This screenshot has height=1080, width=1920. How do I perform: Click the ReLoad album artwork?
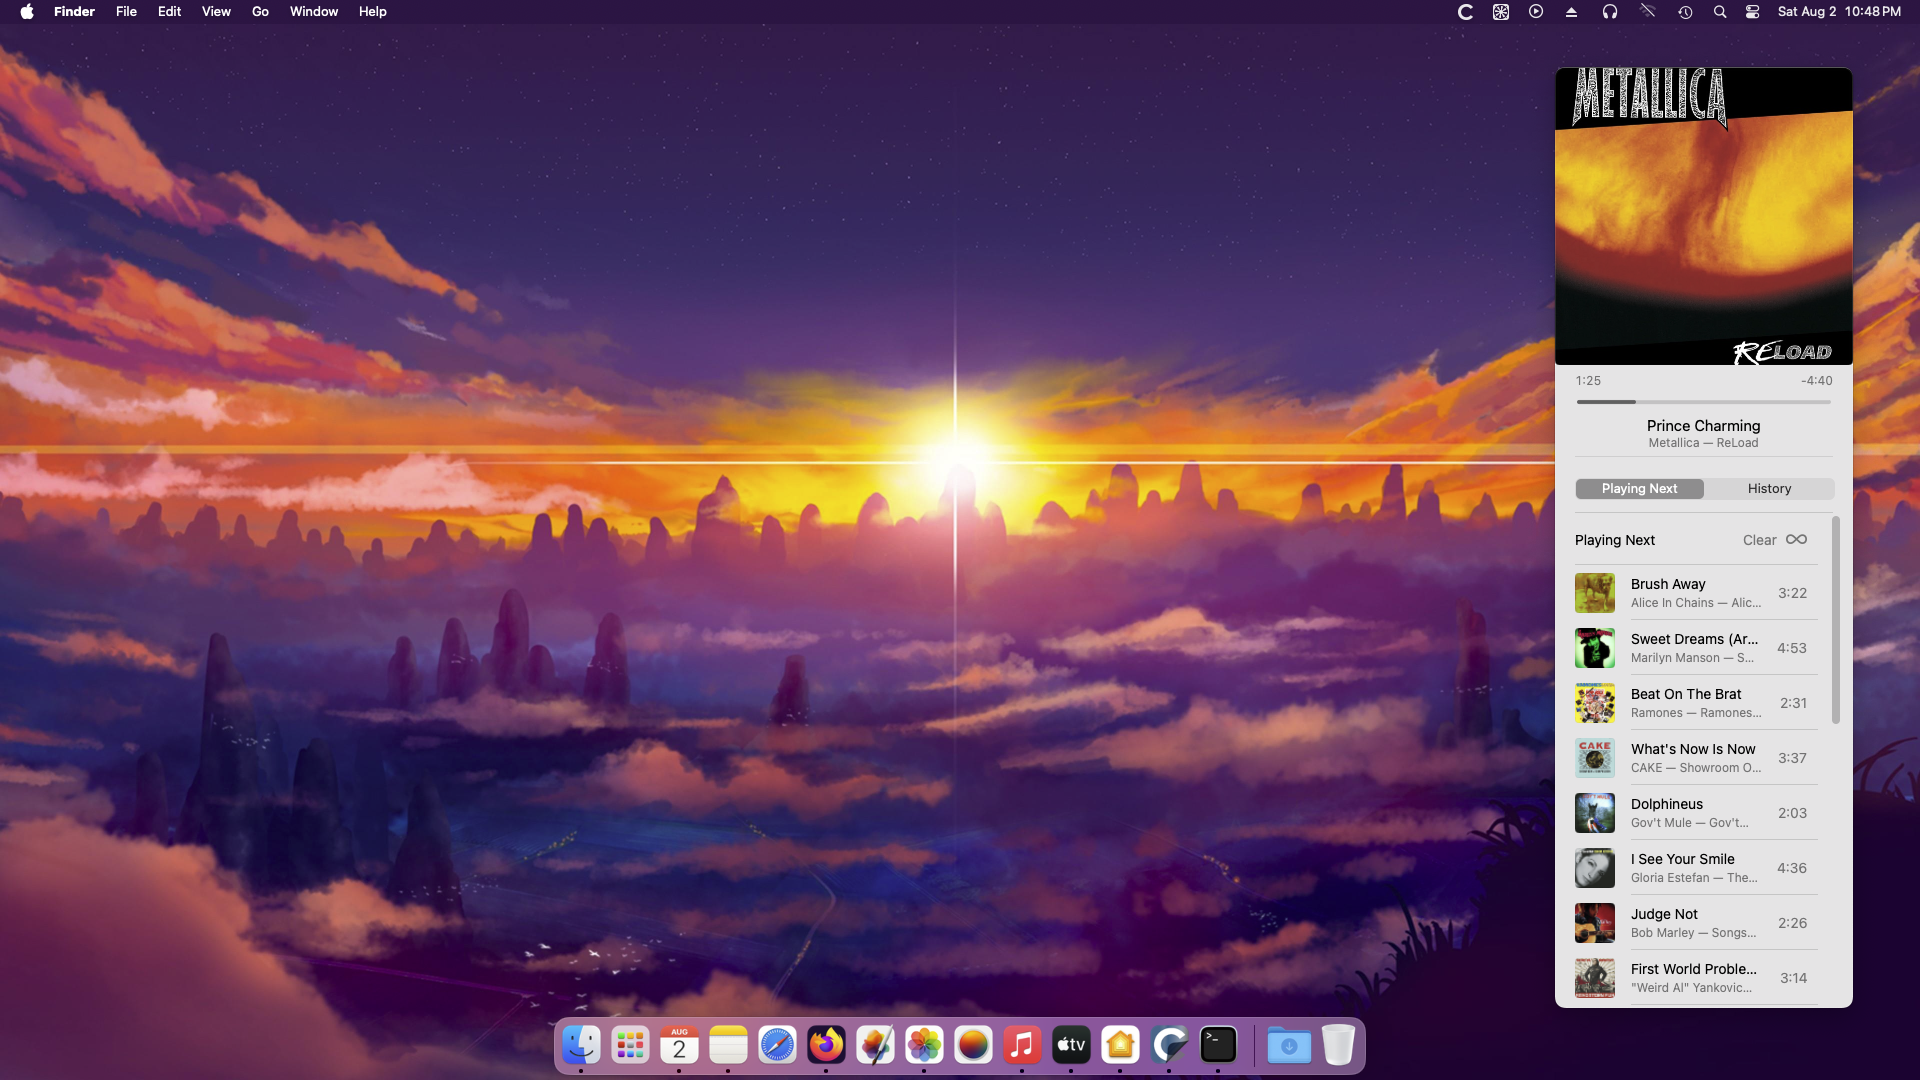[x=1703, y=216]
